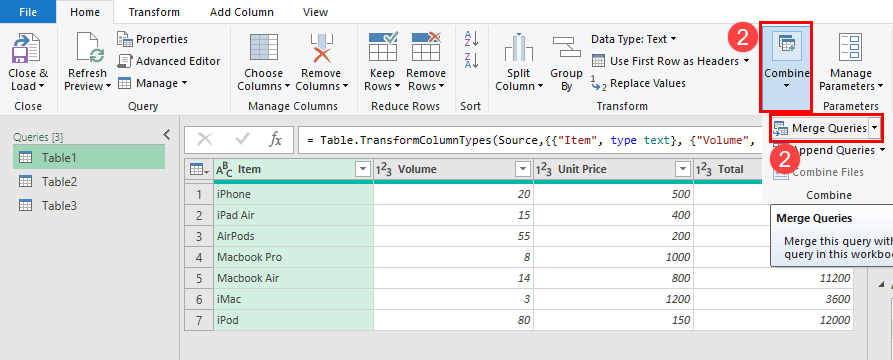Open the Data Type: Text dropdown
Screen dimensions: 893x360
click(634, 39)
